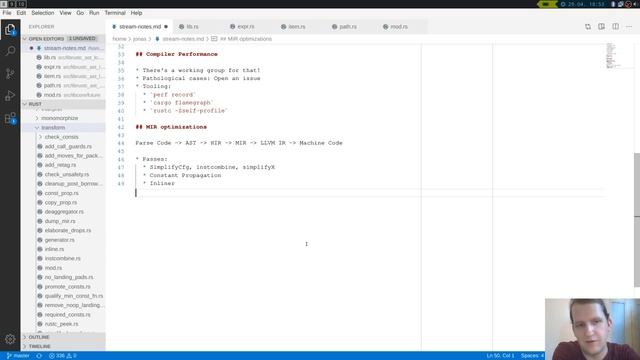Click the red blocked icon in system tray

pos(628,4)
